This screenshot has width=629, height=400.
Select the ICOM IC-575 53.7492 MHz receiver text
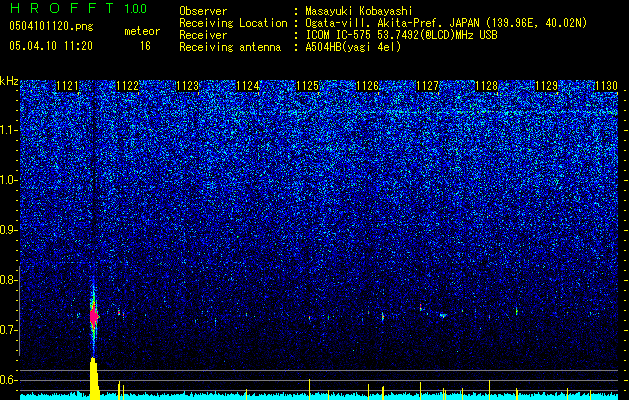coord(401,35)
